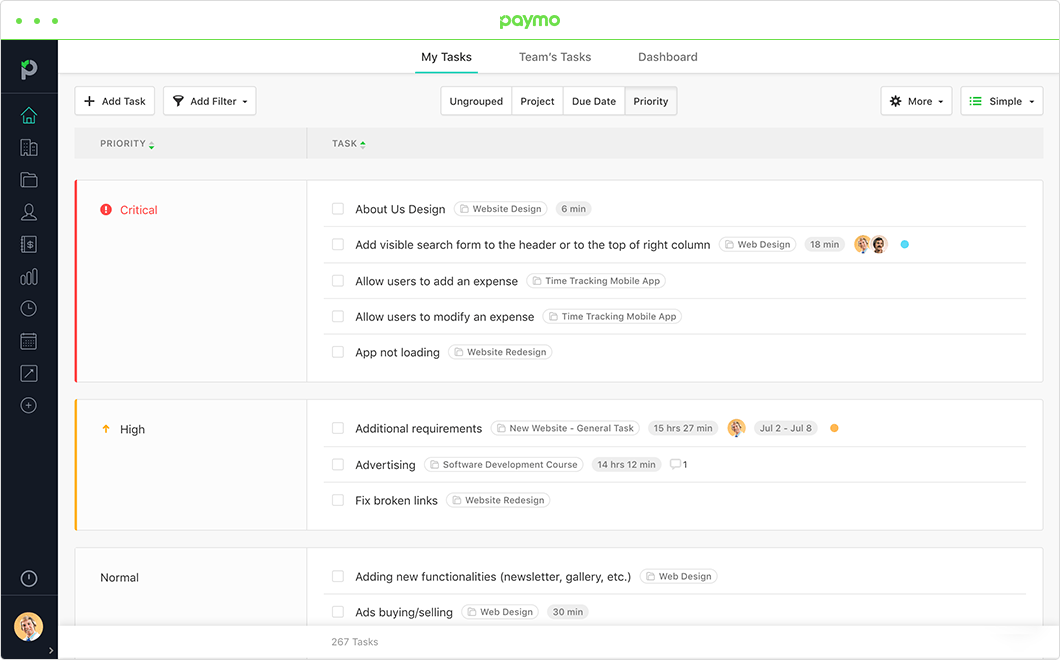Select the Clients icon in the sidebar
The width and height of the screenshot is (1060, 660).
(x=29, y=146)
